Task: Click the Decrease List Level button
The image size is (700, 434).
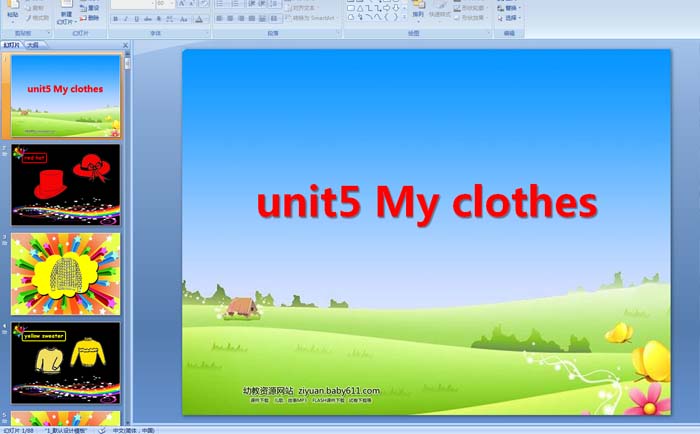Action: (x=252, y=4)
